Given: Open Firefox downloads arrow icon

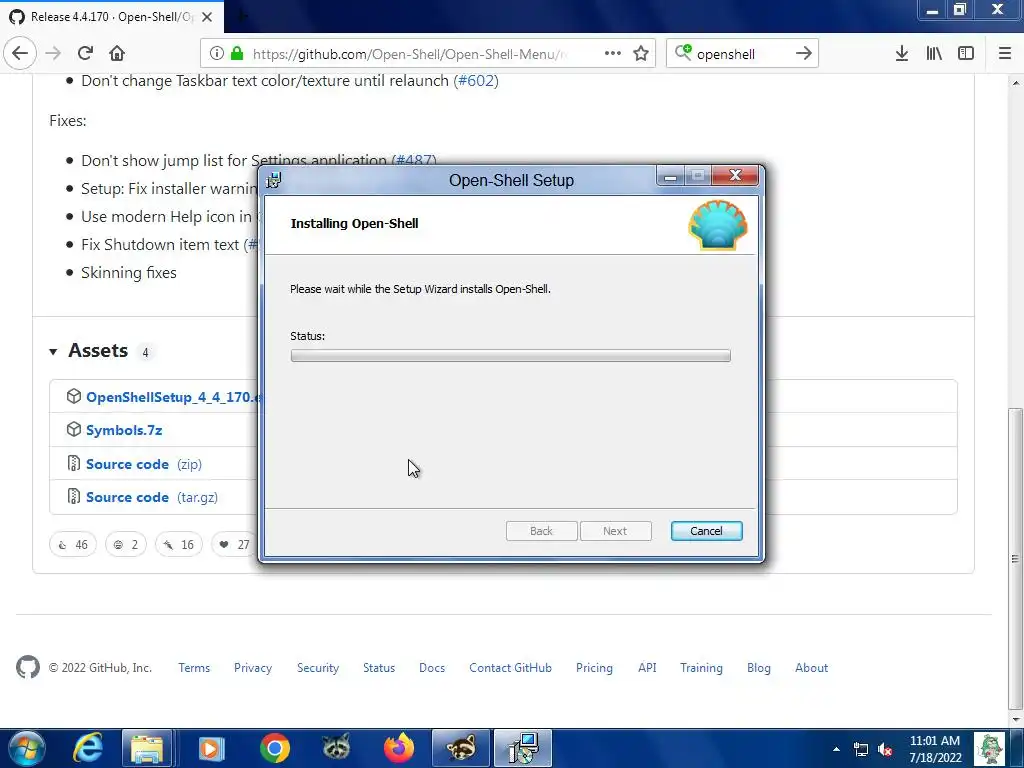Looking at the screenshot, I should (x=902, y=54).
